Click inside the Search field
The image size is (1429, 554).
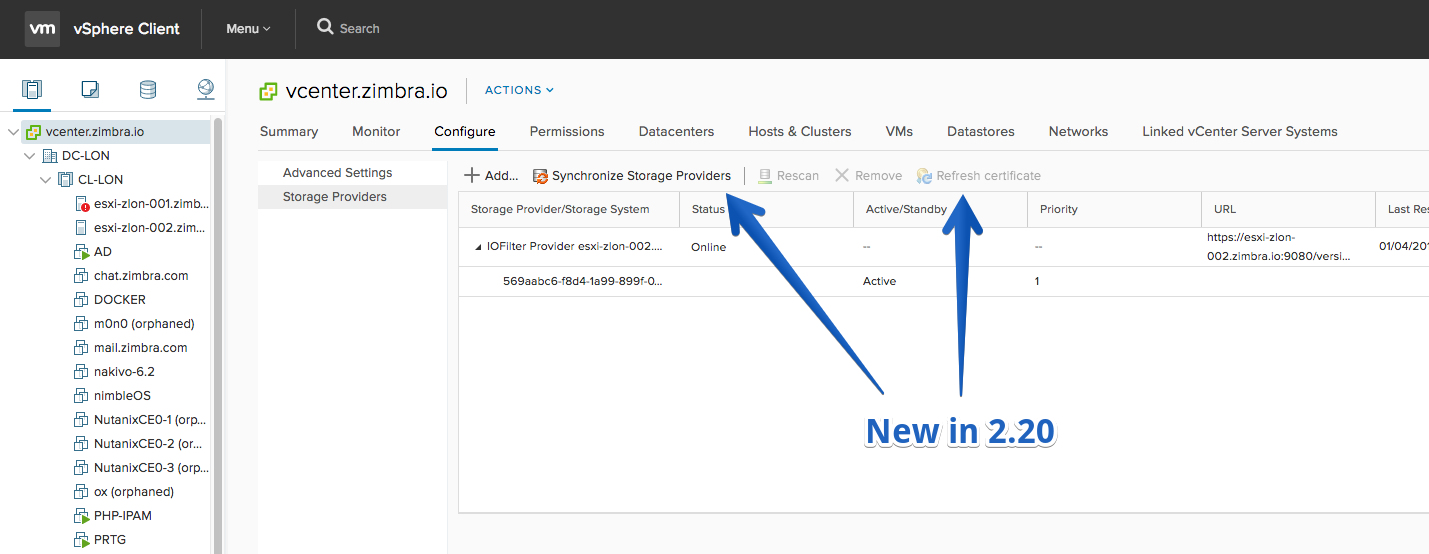click(360, 29)
